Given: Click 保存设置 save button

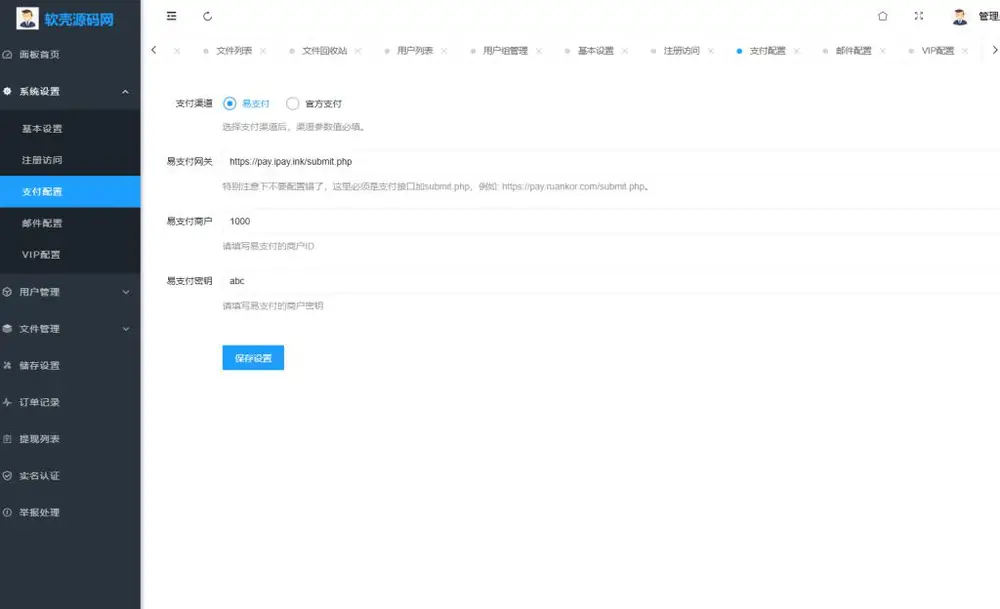Looking at the screenshot, I should (x=253, y=358).
